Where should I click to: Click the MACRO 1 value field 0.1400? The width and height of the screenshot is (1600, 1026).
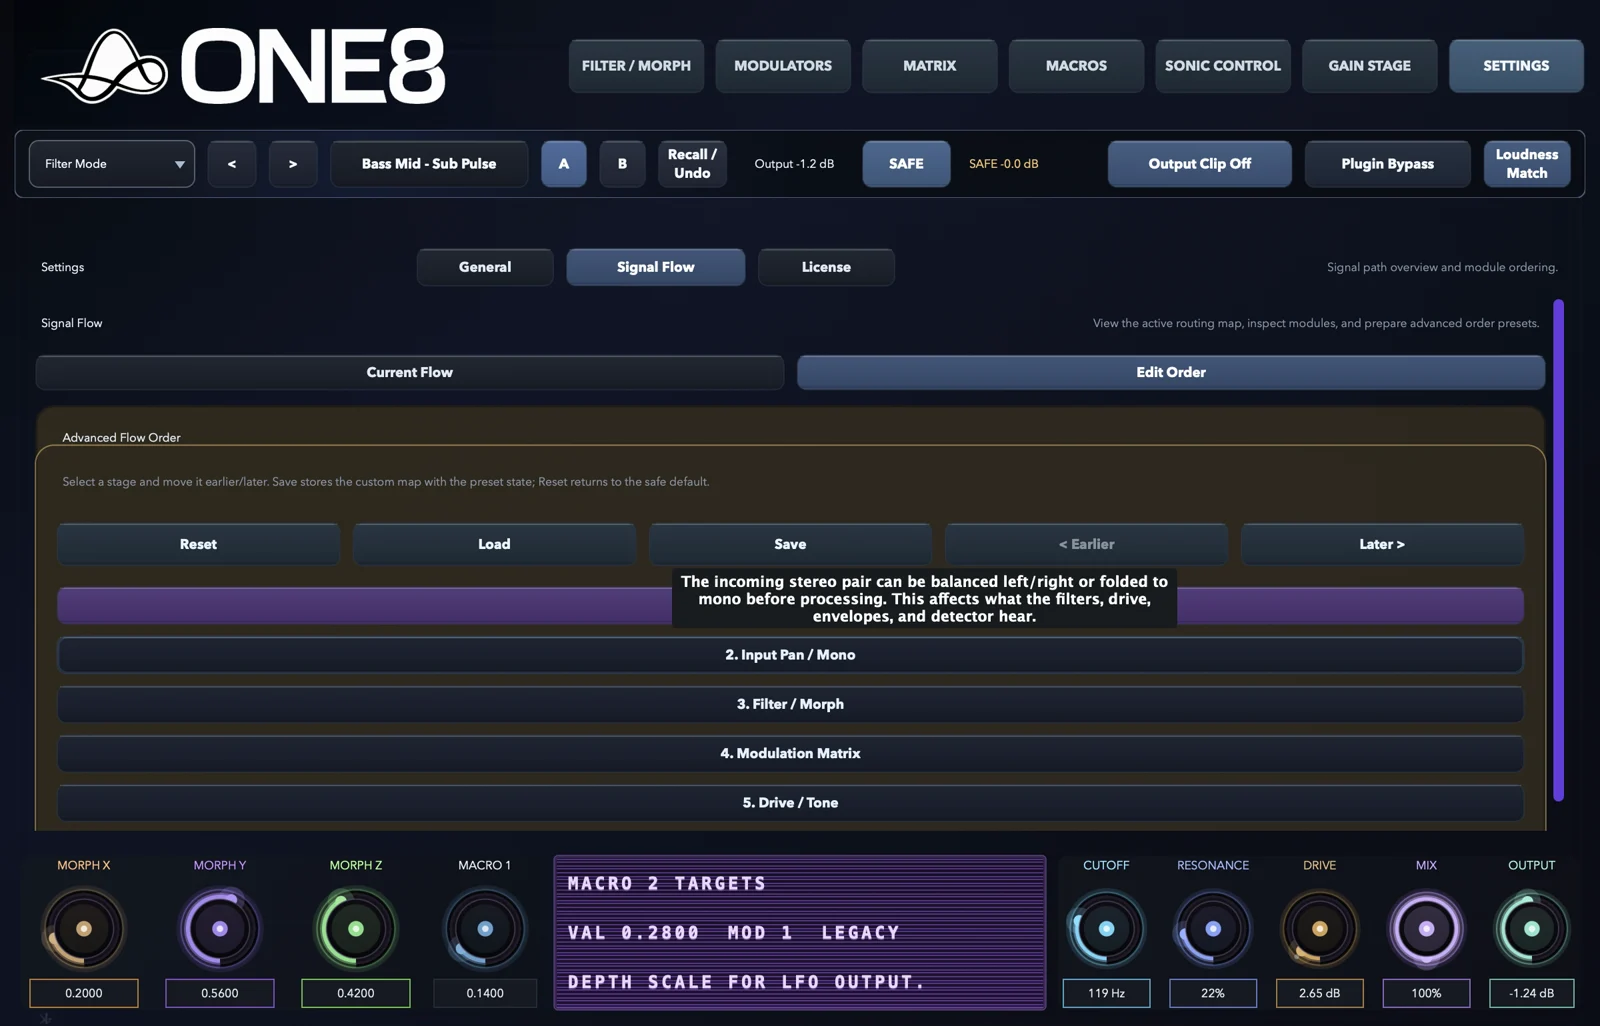tap(485, 993)
